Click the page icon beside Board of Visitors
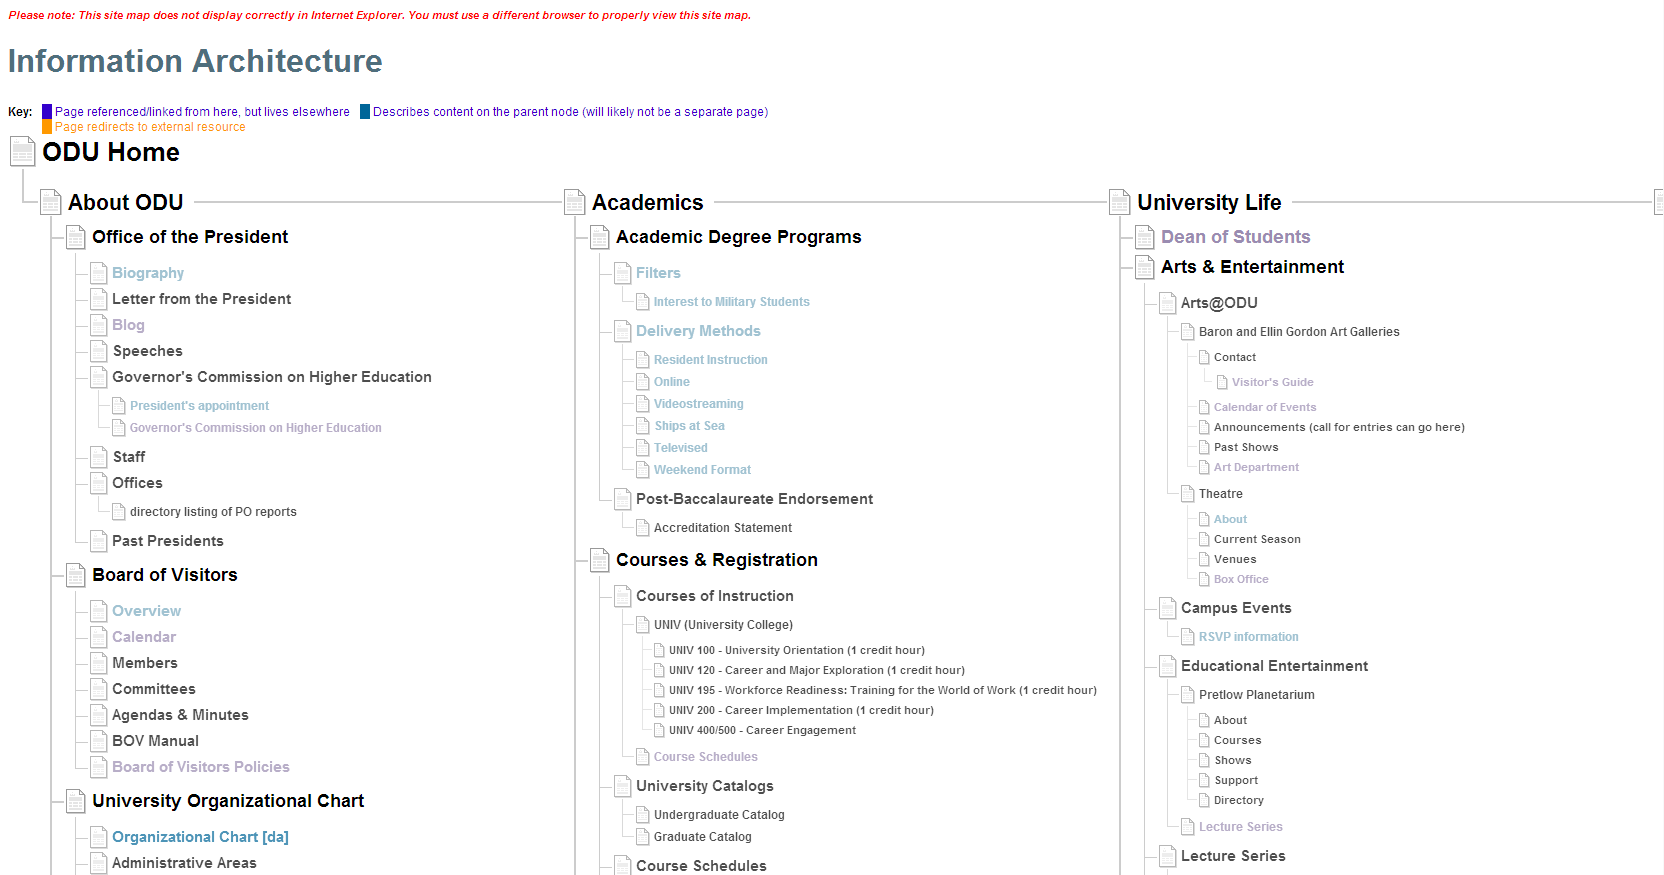 coord(76,575)
